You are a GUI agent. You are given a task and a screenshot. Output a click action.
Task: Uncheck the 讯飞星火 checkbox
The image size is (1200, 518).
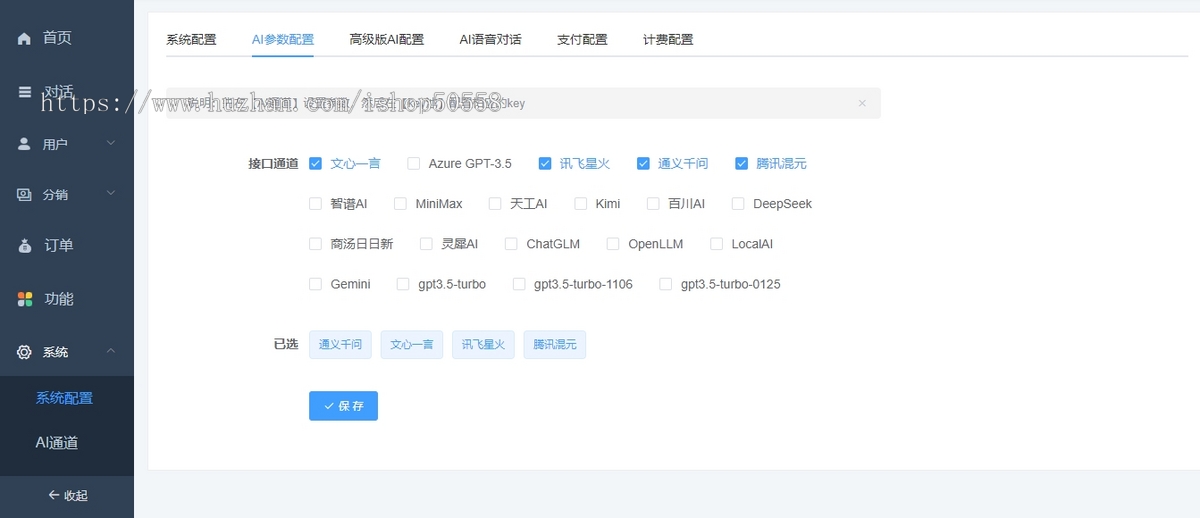(545, 163)
